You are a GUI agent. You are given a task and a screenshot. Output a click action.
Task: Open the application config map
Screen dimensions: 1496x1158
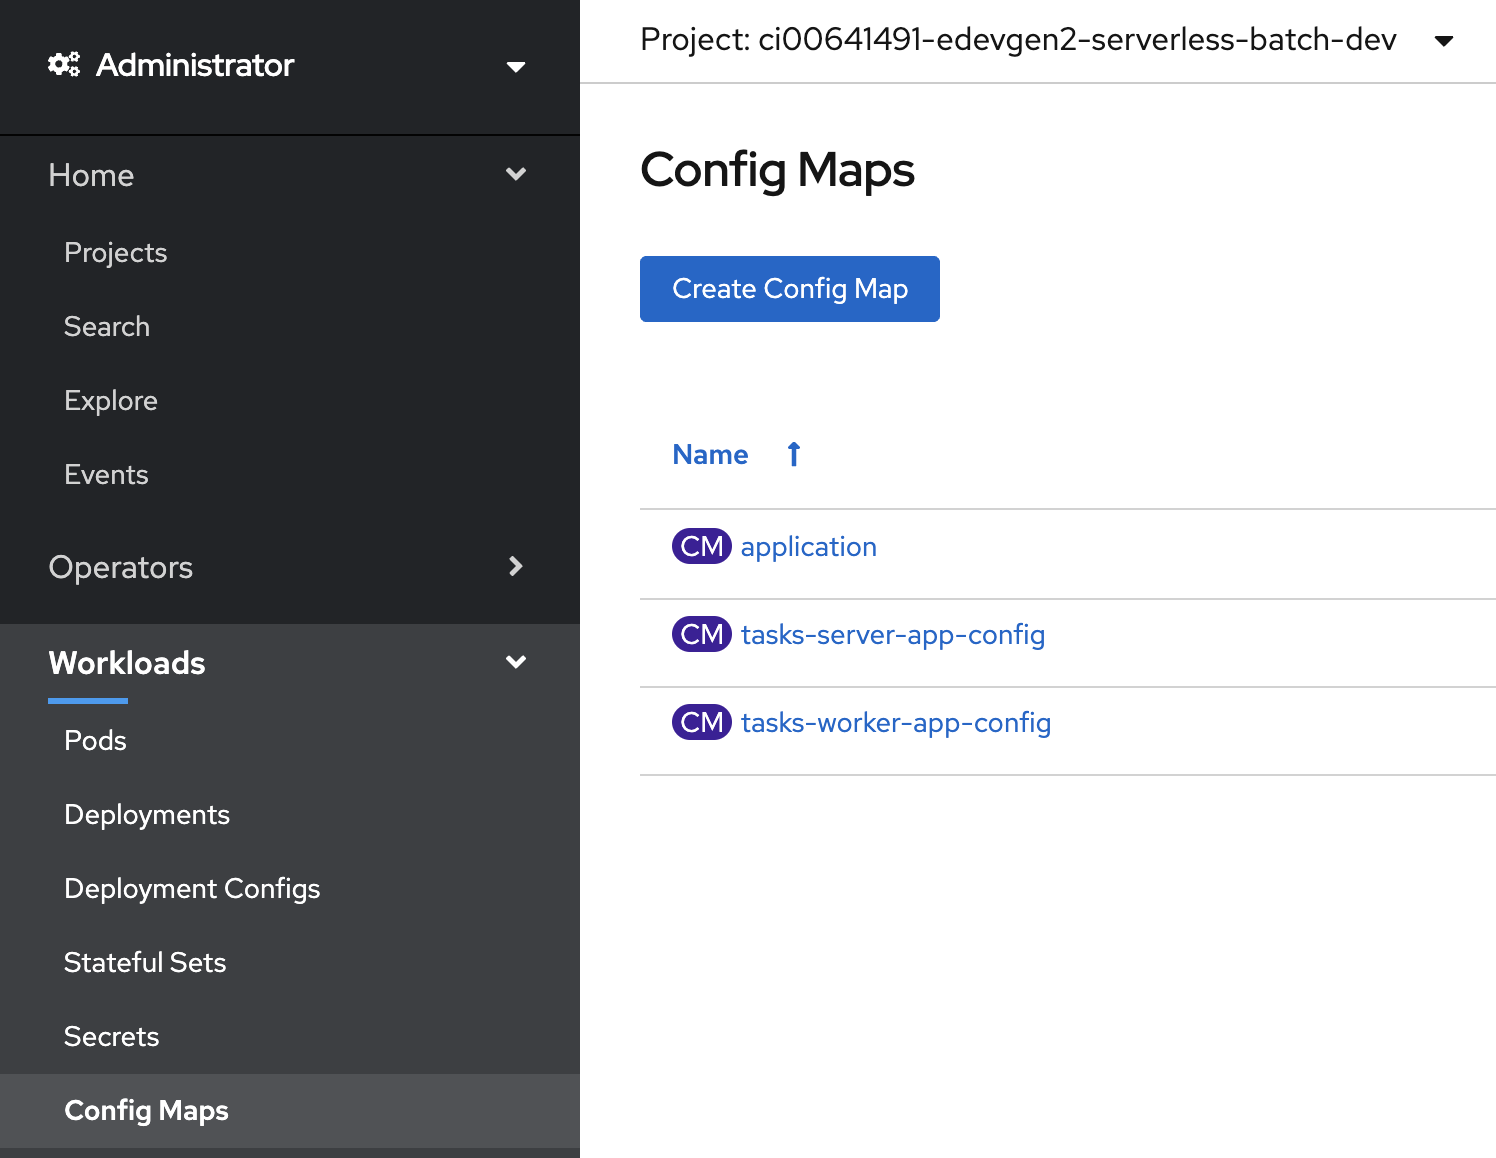click(809, 546)
